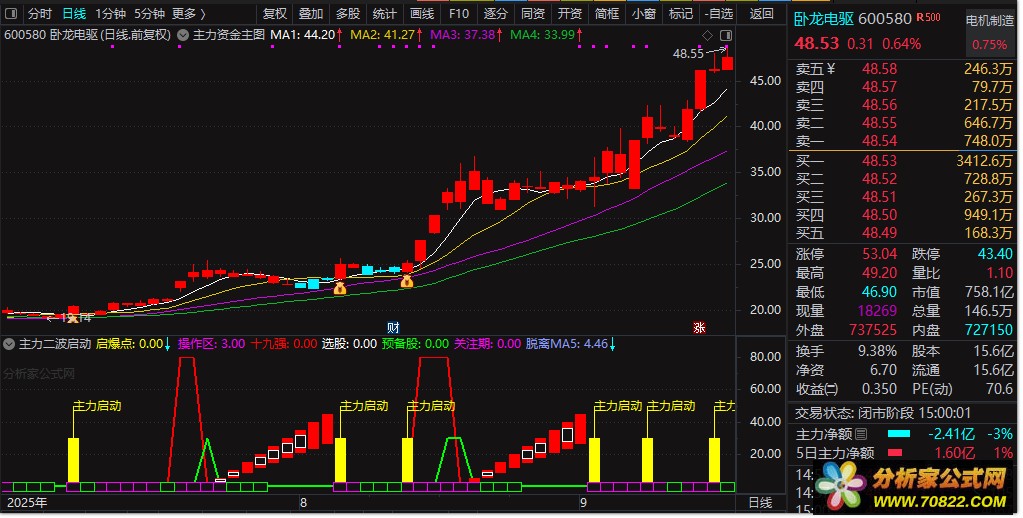Open the 多股 multi-stock view

348,14
